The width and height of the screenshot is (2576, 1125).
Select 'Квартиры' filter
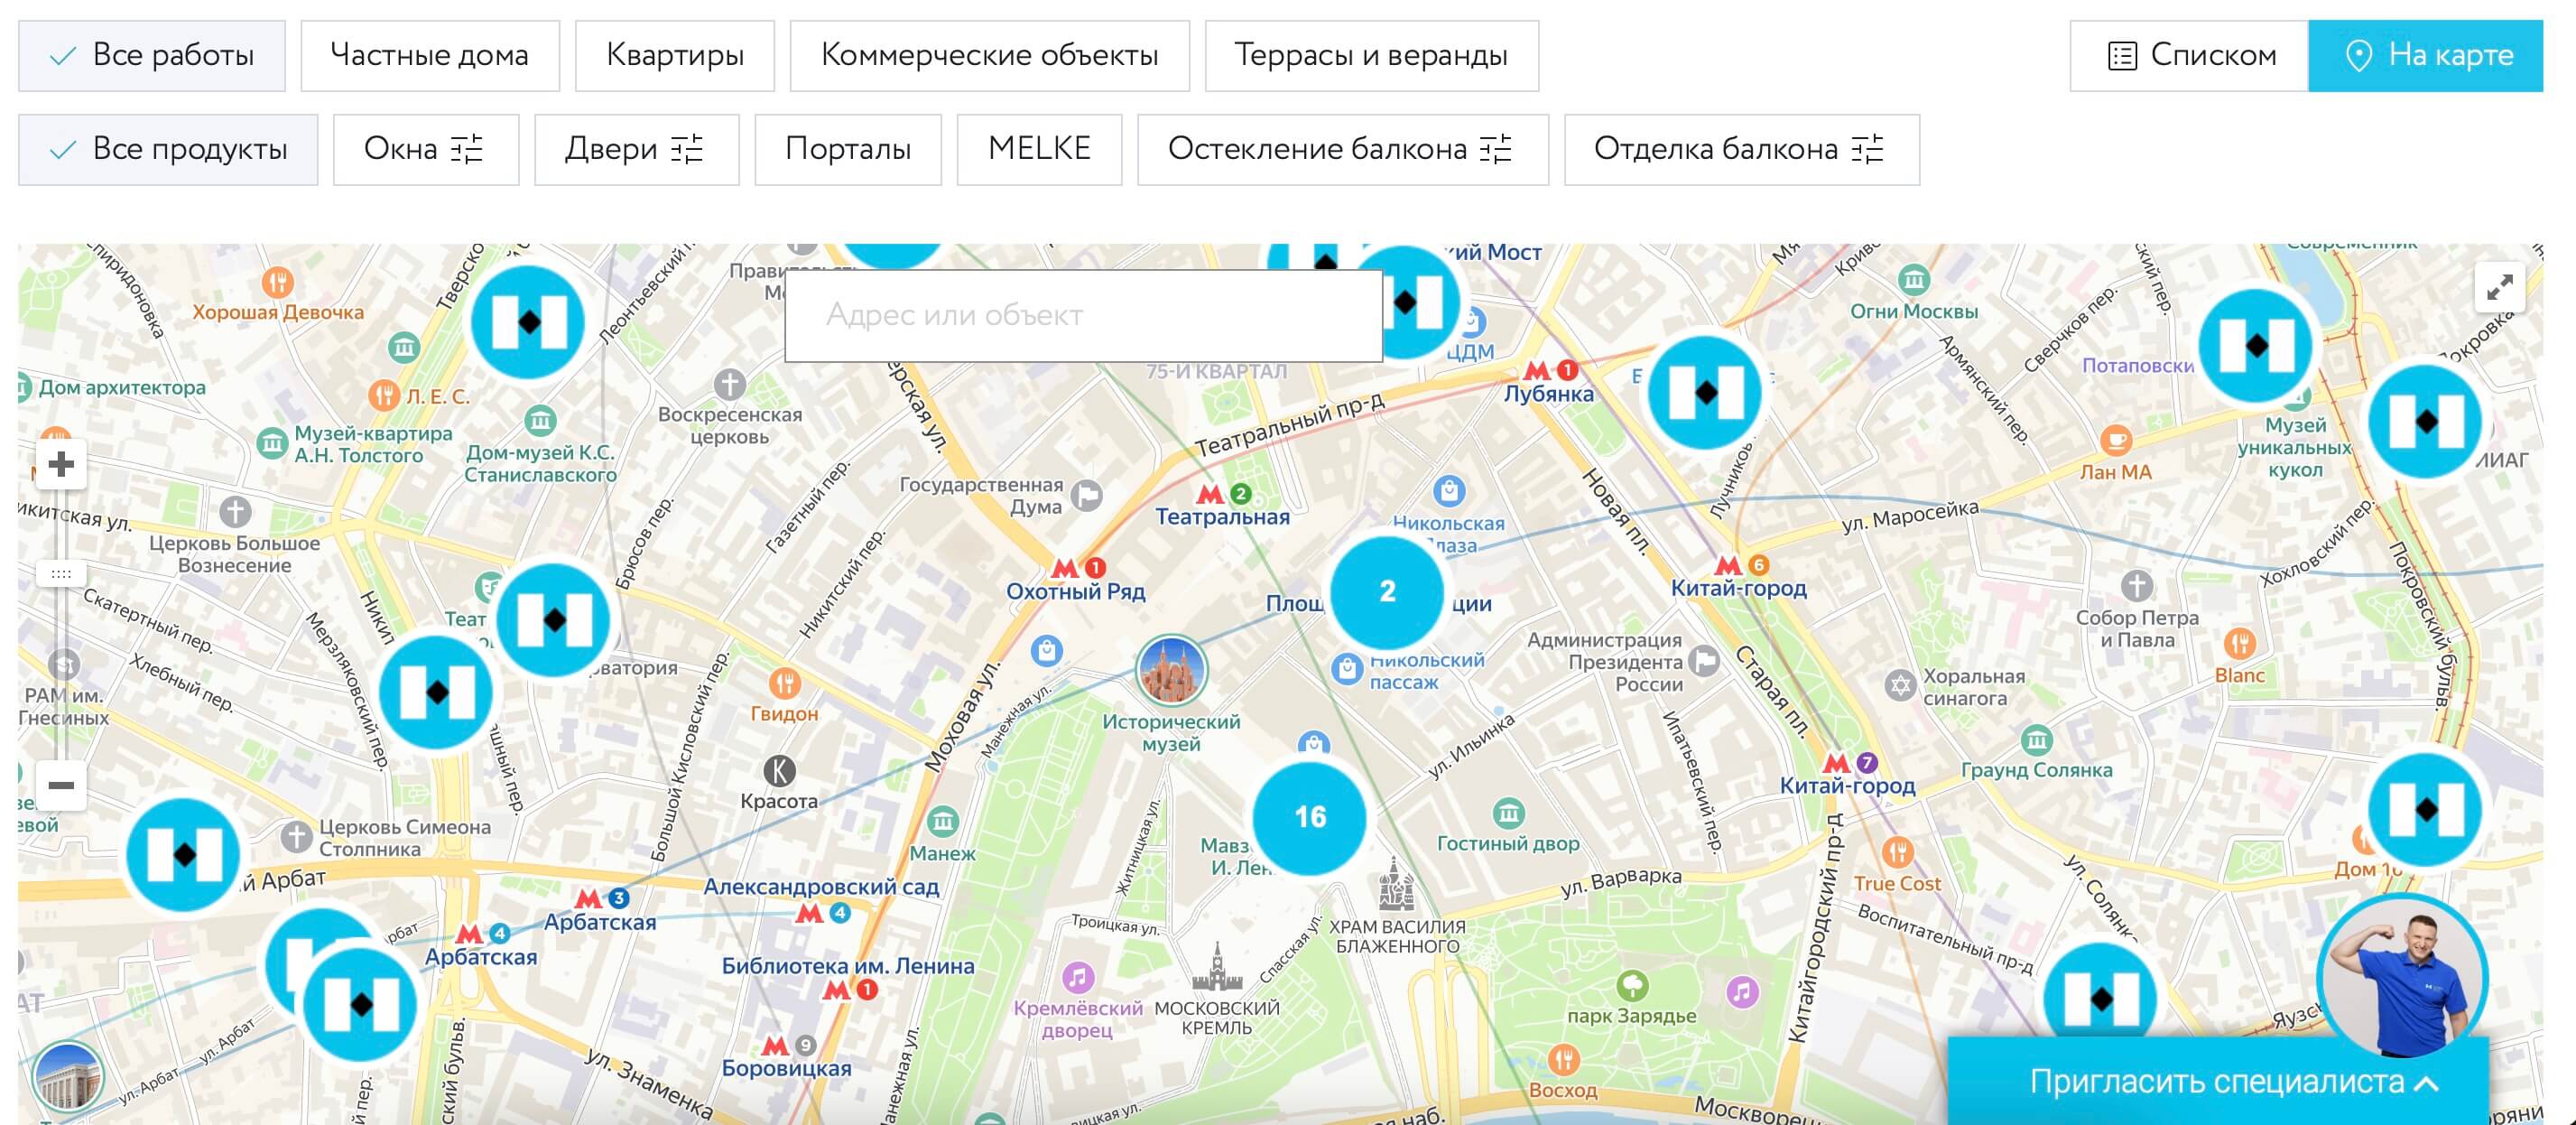(x=675, y=56)
